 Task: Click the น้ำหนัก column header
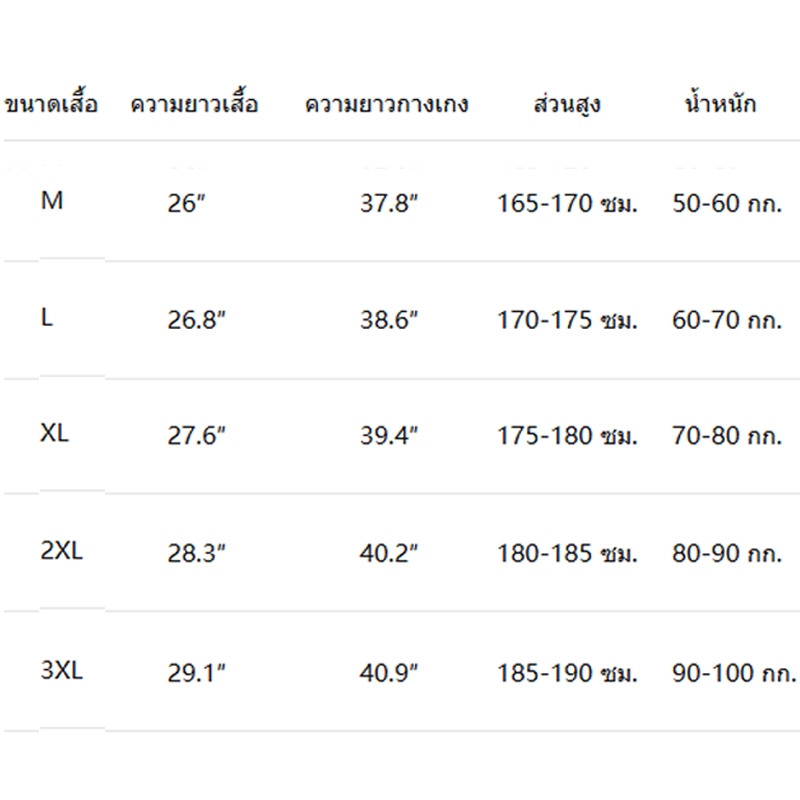click(x=720, y=102)
